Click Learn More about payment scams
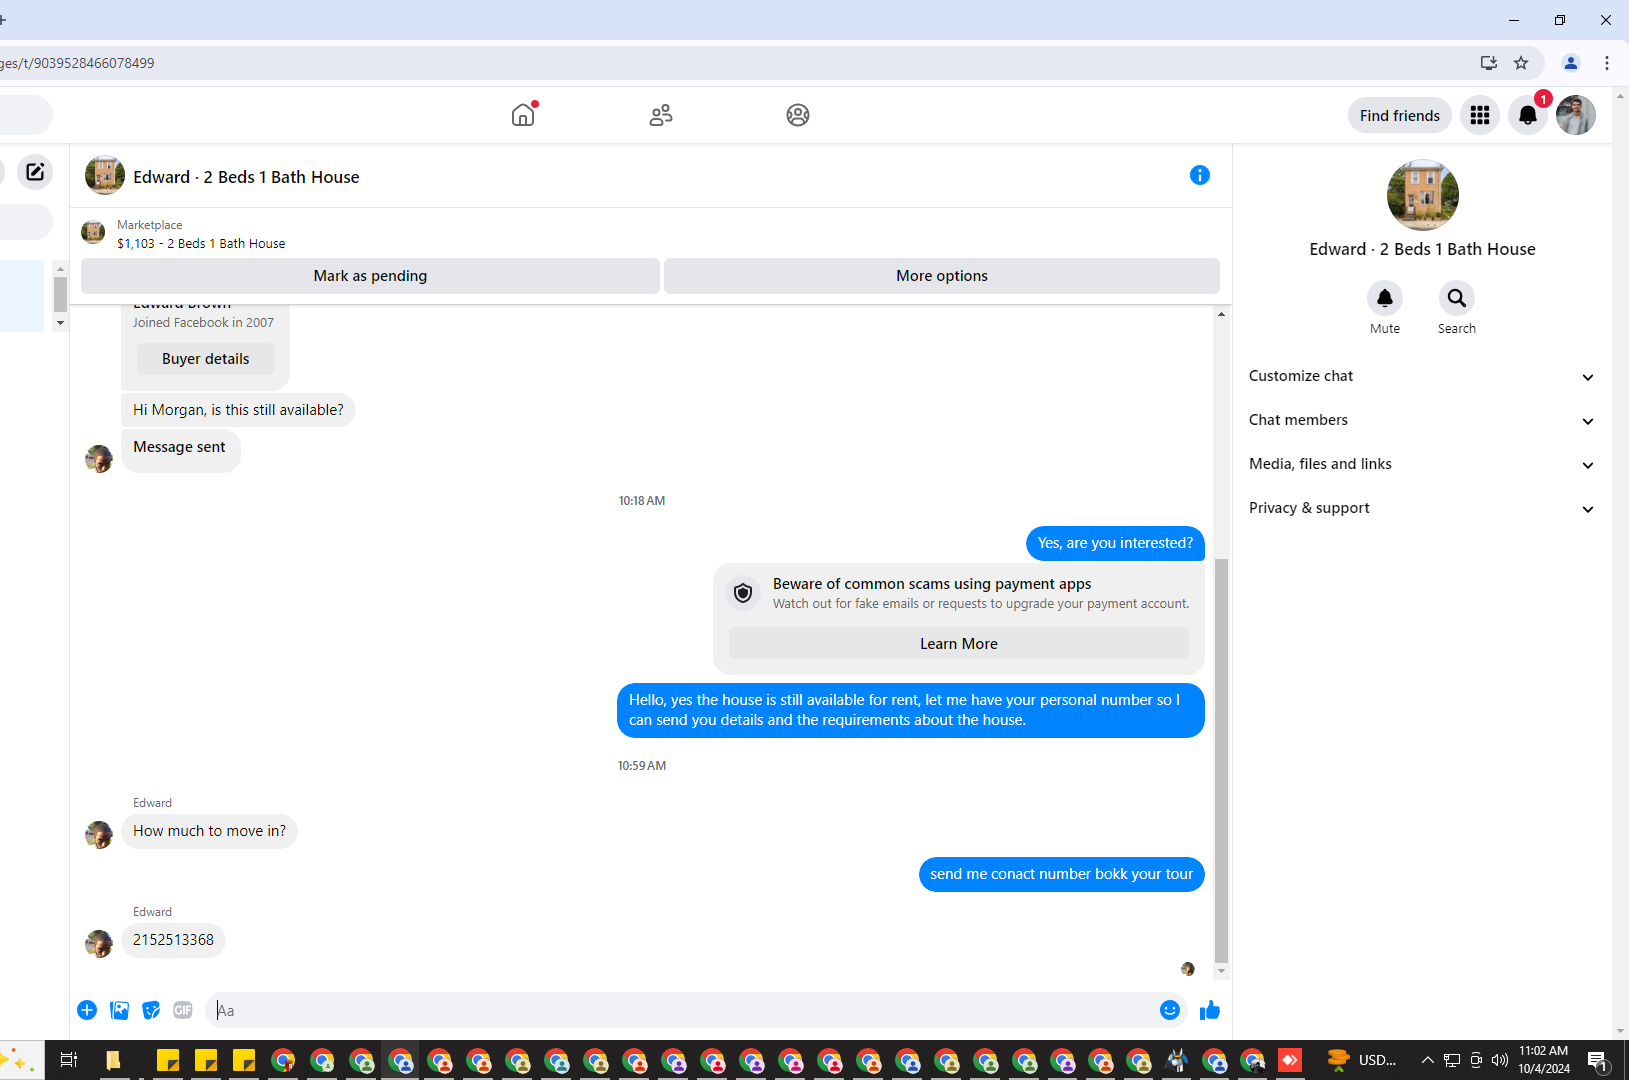 click(x=959, y=644)
